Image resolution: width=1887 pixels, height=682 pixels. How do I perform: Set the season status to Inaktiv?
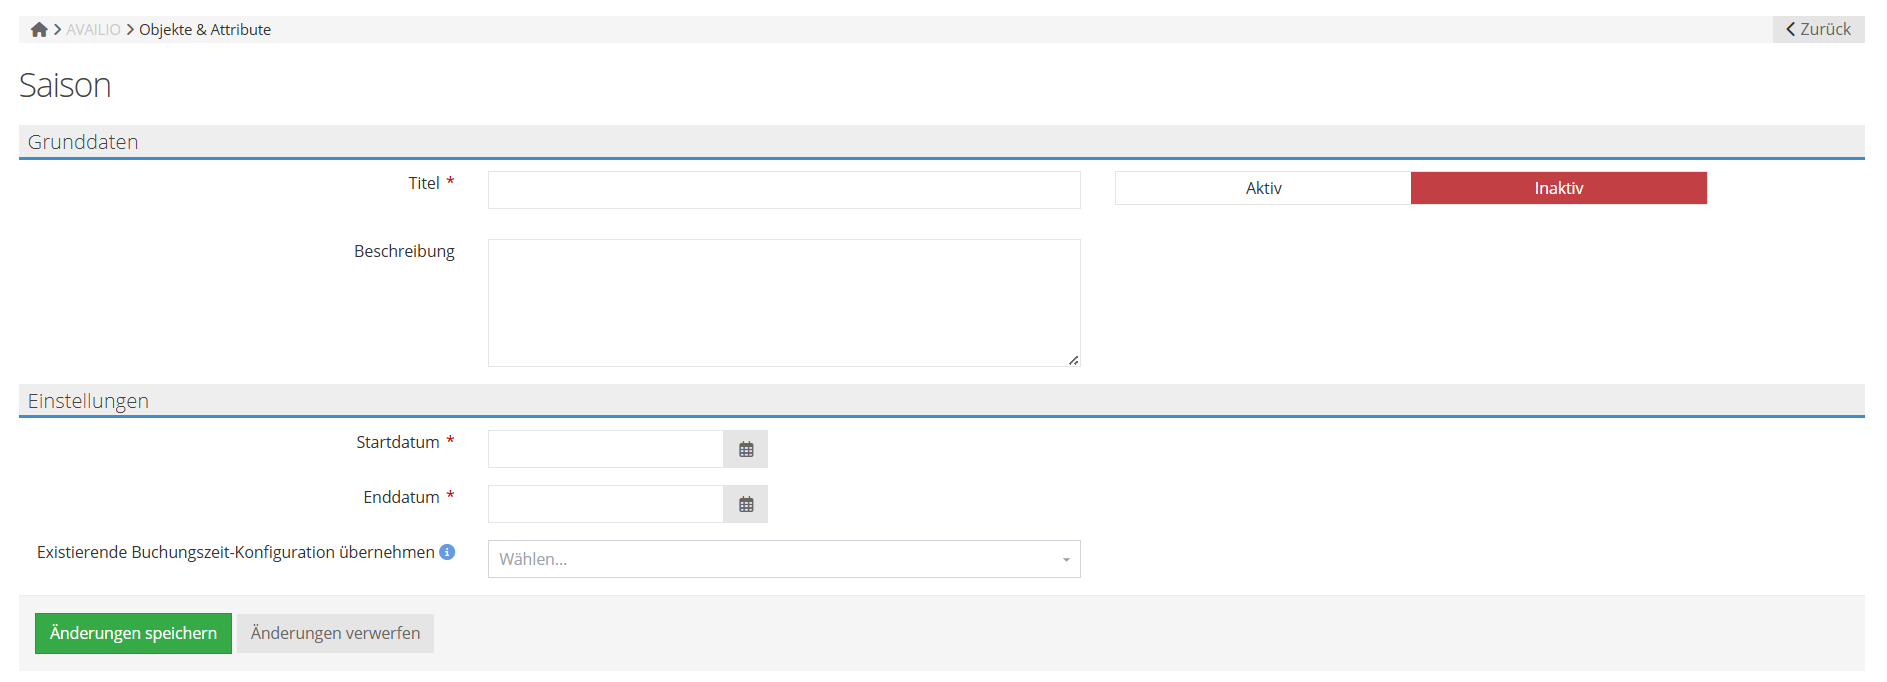[x=1558, y=188]
